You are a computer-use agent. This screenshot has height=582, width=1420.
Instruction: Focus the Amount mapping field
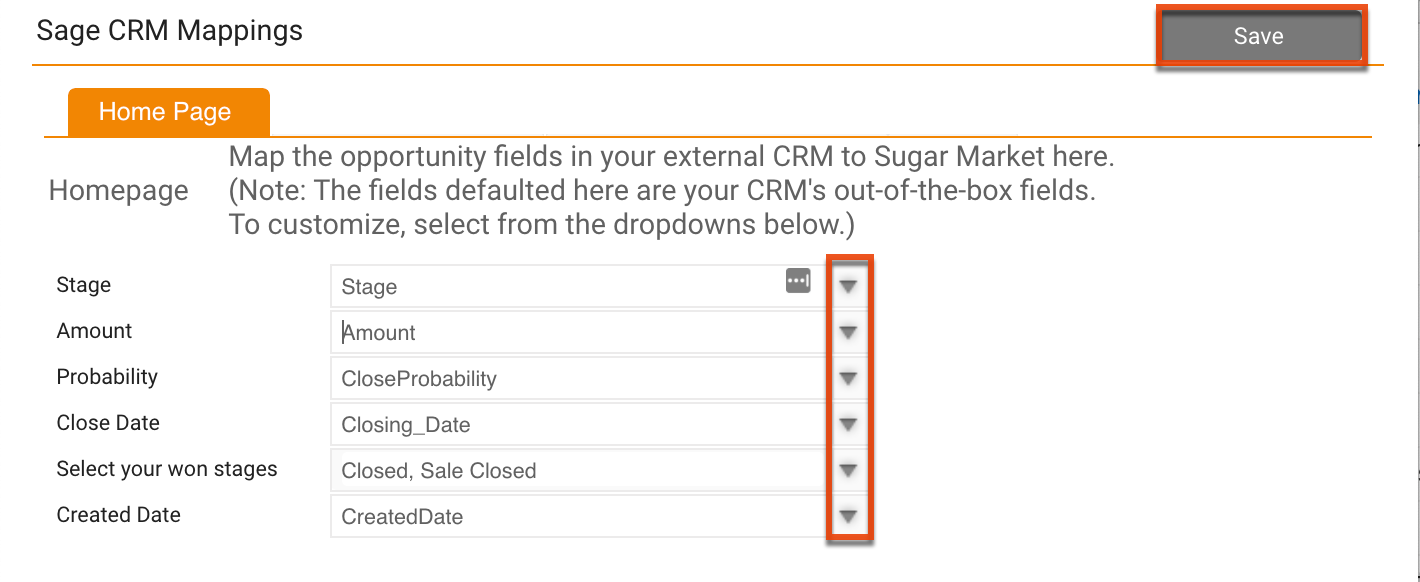click(580, 333)
